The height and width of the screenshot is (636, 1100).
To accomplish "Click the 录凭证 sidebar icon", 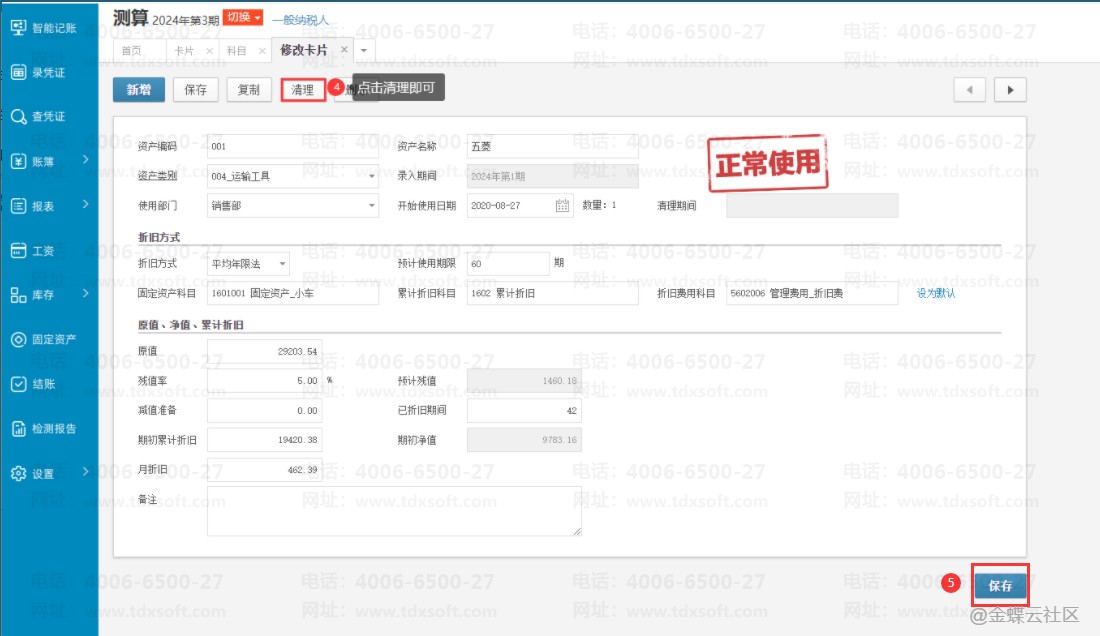I will (18, 72).
